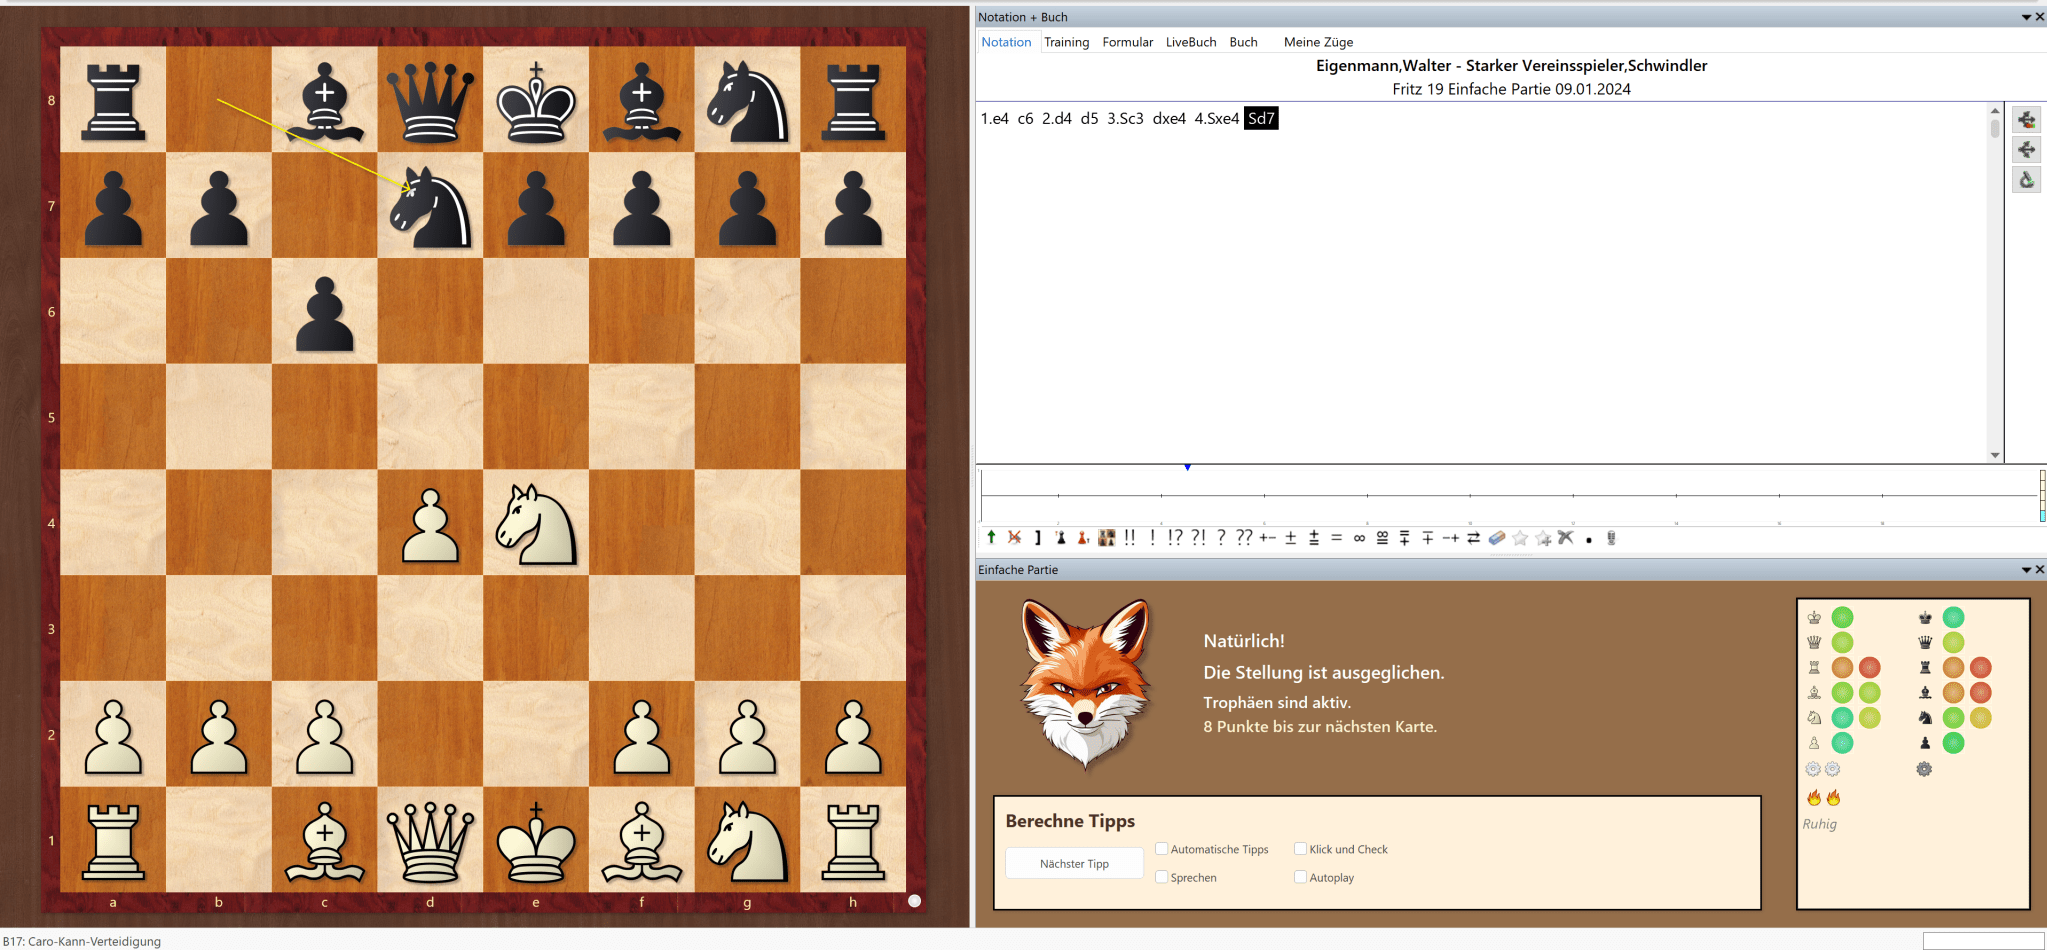Image resolution: width=2047 pixels, height=950 pixels.
Task: Insert the interesting move '!?' symbol
Action: click(x=1176, y=537)
